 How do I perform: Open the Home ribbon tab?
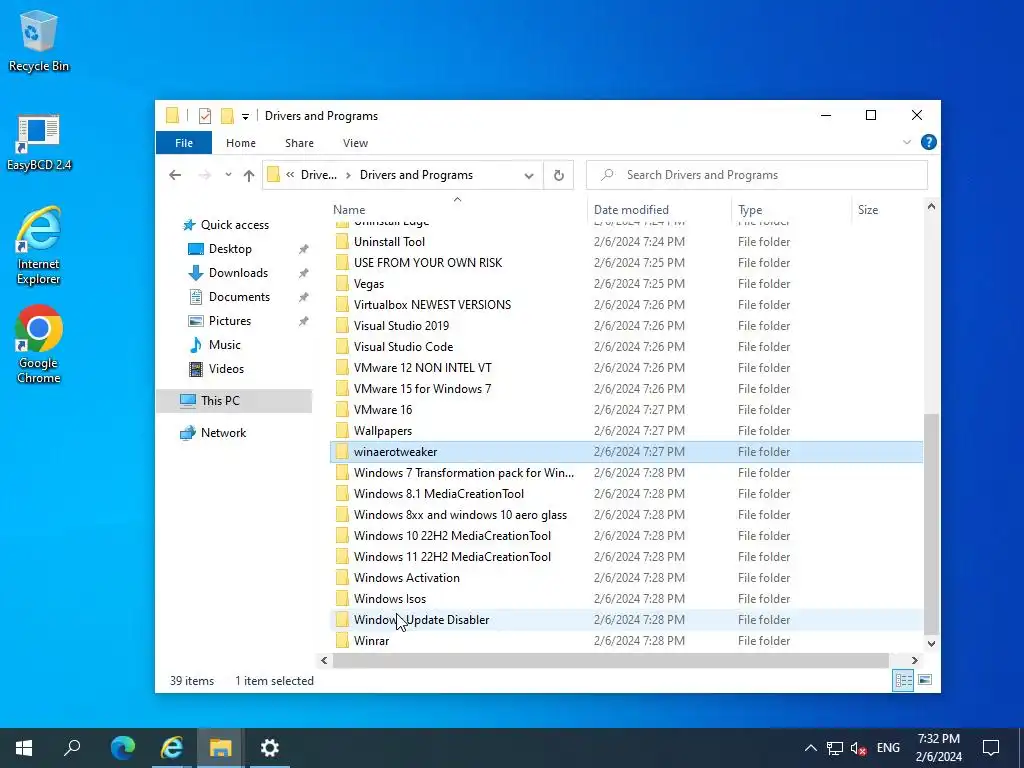point(241,142)
